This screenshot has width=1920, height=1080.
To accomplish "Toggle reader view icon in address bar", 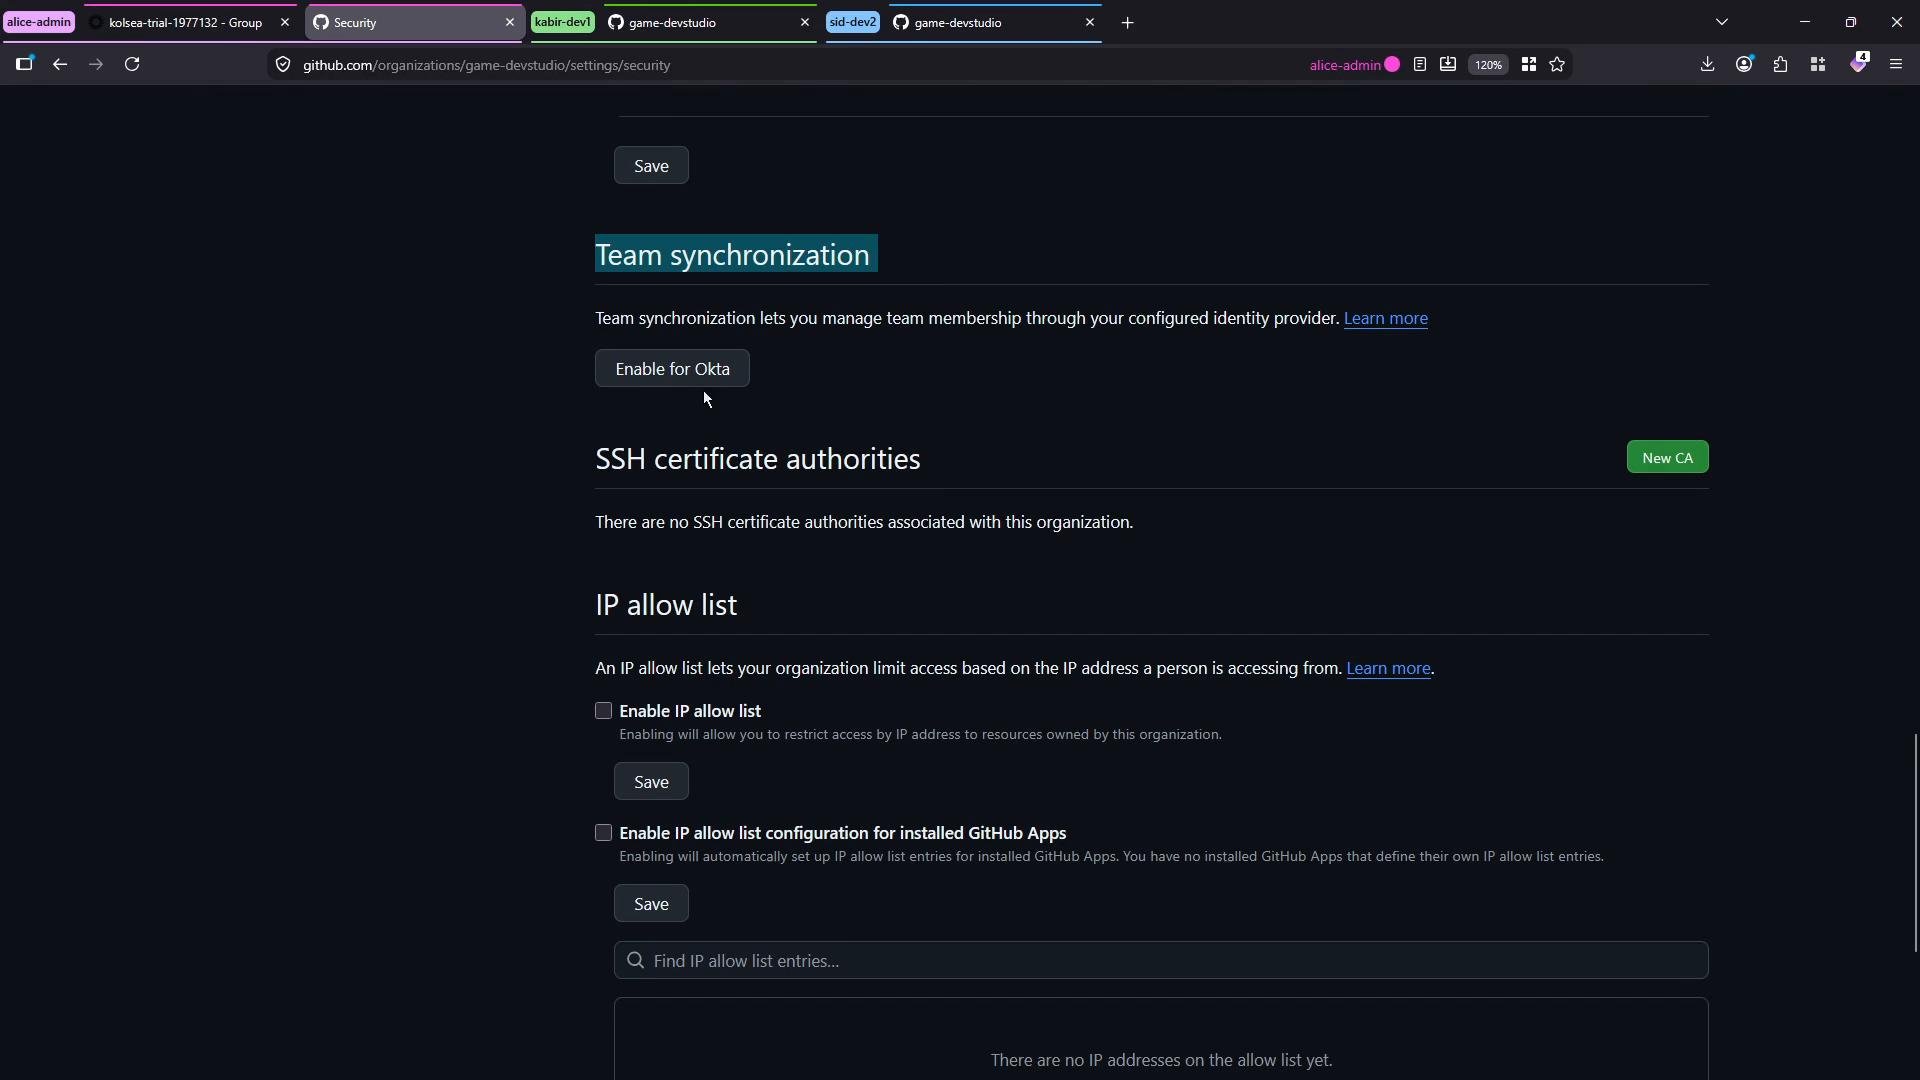I will point(1419,65).
